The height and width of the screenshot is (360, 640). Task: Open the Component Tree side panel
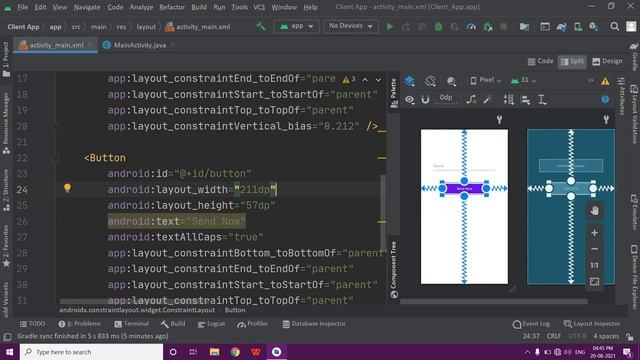click(394, 269)
